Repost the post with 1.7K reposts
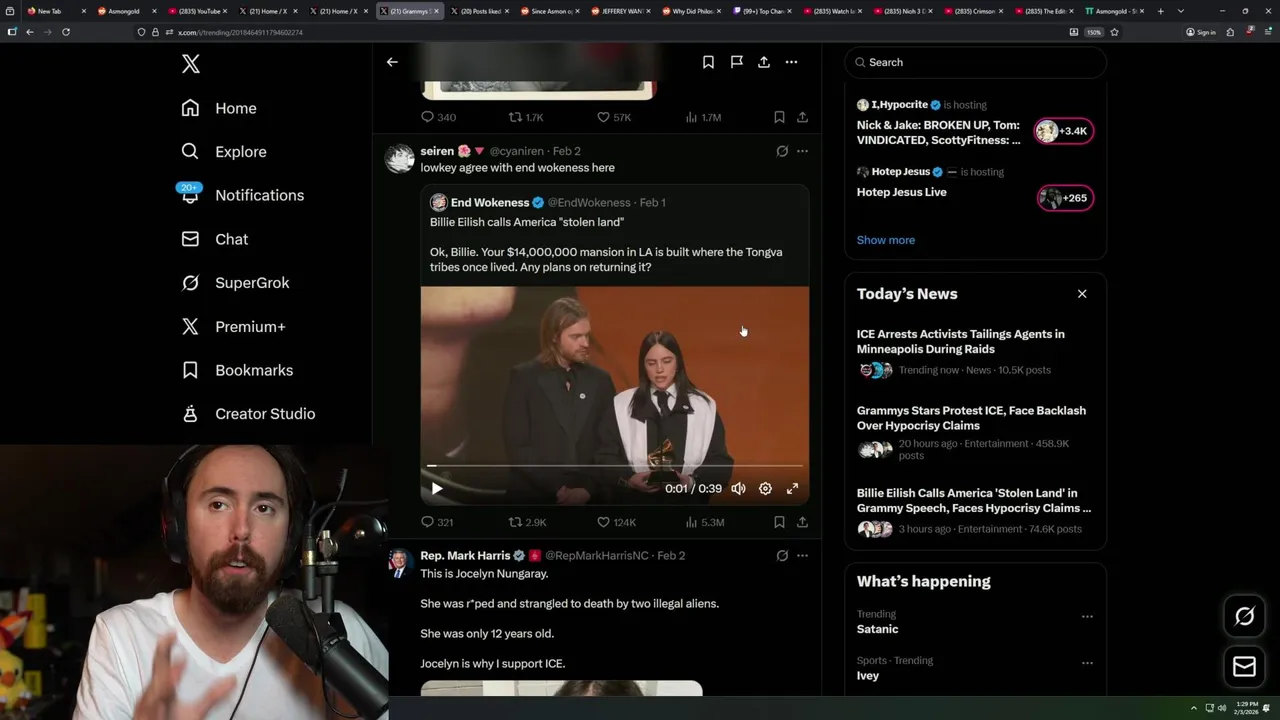The image size is (1280, 720). (x=526, y=117)
